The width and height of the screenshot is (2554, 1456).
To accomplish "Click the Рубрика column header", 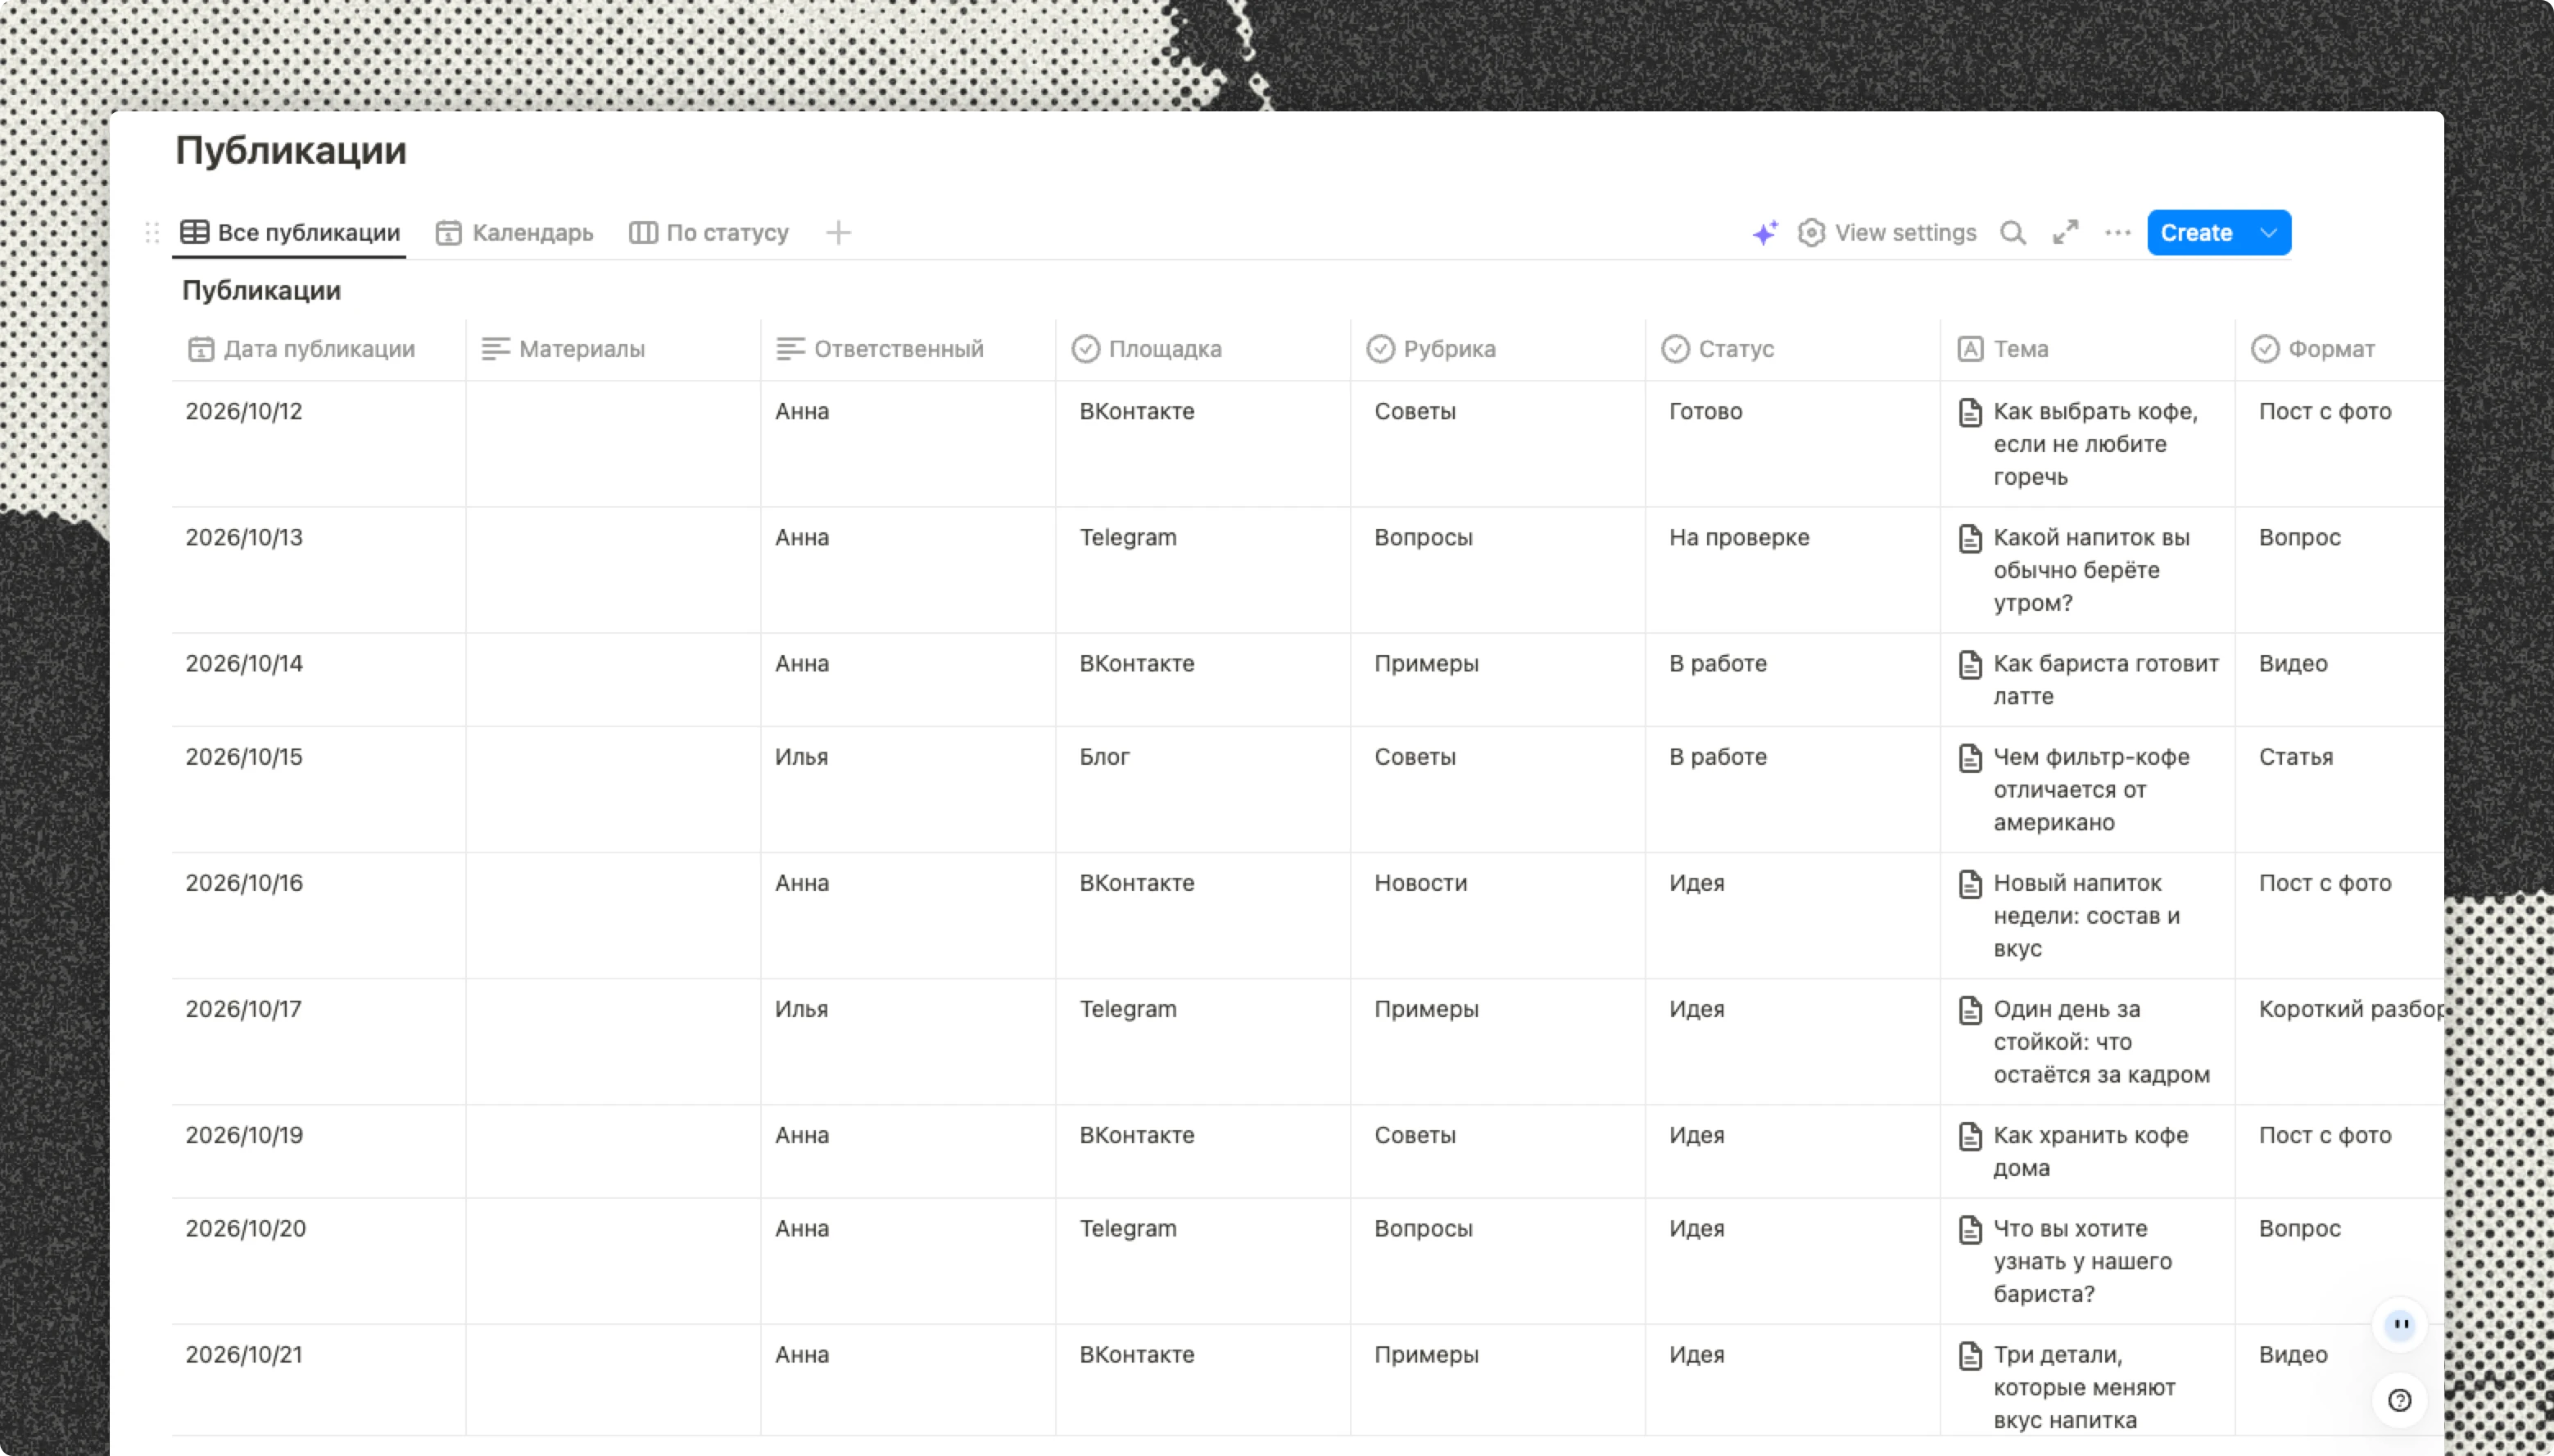I will coord(1498,349).
